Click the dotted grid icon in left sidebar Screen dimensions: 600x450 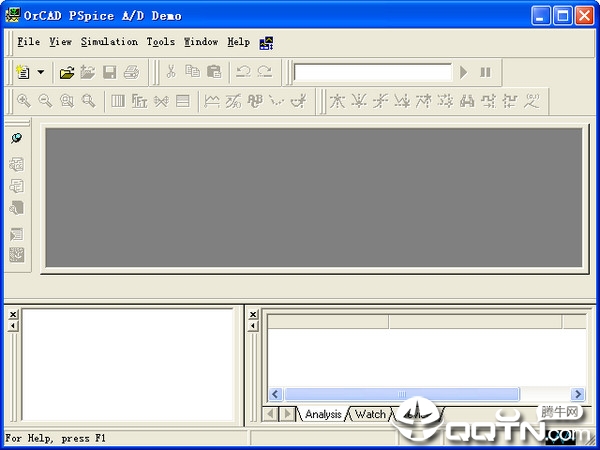[x=16, y=255]
